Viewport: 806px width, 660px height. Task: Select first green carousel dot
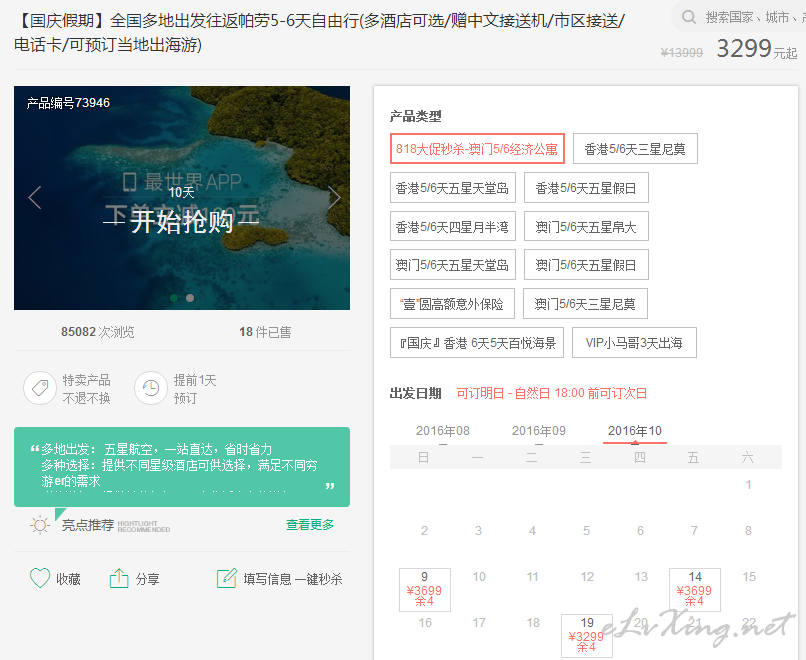174,298
